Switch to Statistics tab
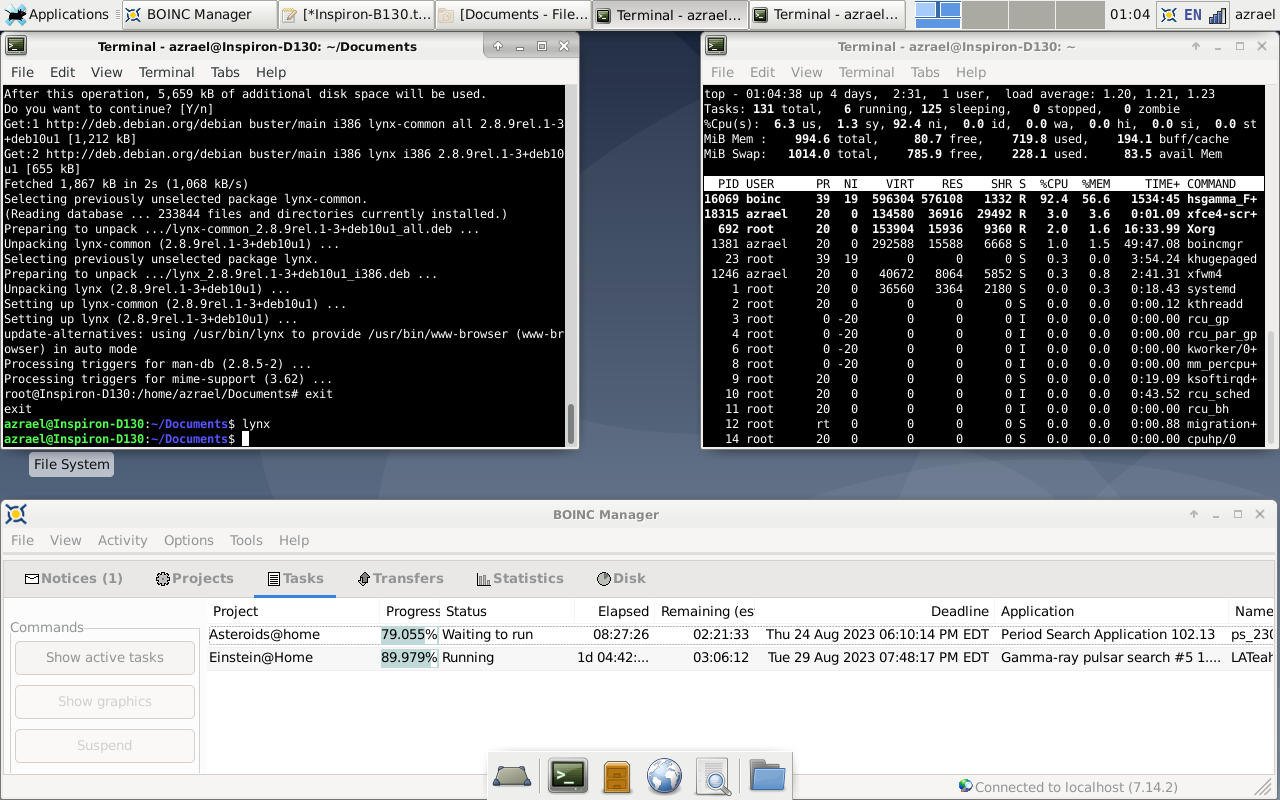The width and height of the screenshot is (1280, 800). tap(520, 578)
